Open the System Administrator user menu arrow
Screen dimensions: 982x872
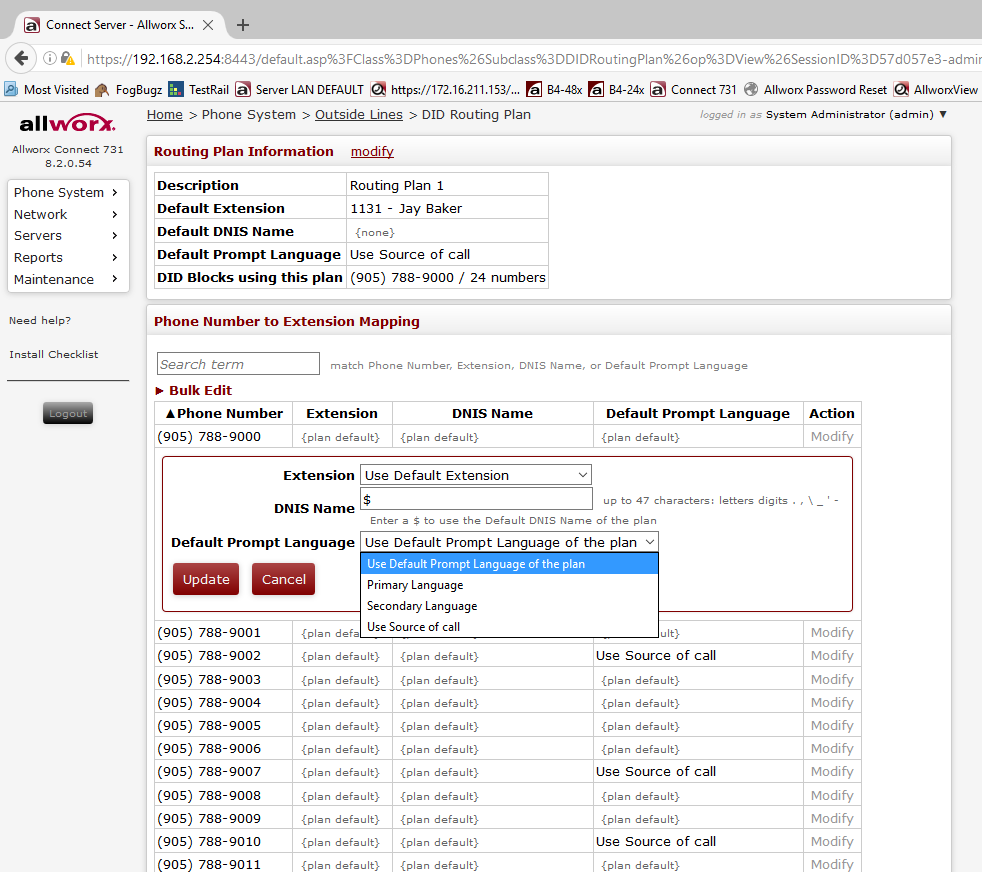(943, 114)
